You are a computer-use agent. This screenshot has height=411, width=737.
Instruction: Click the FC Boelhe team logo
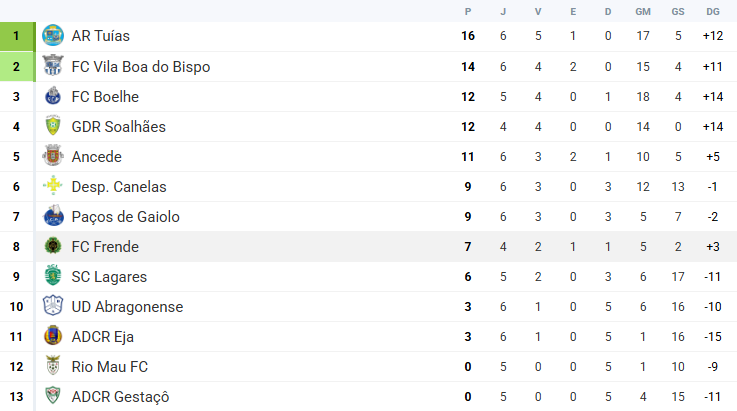(x=53, y=97)
